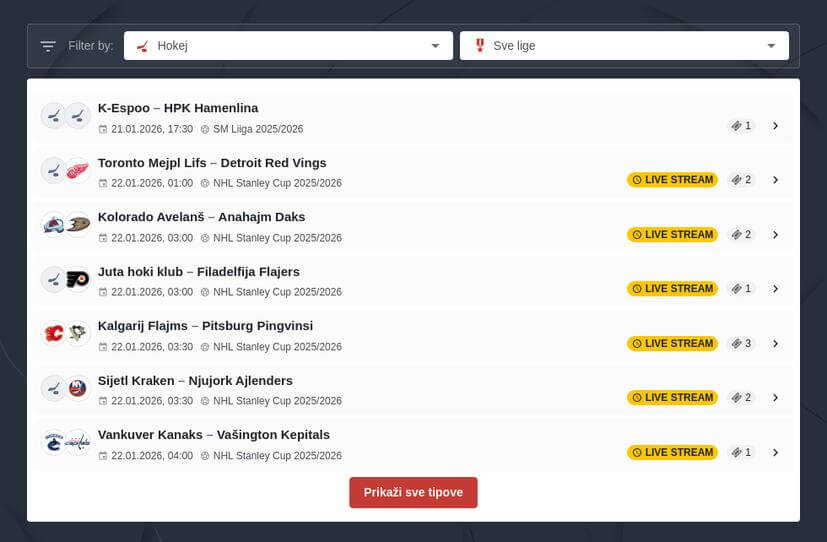The width and height of the screenshot is (827, 542).
Task: Click the Calgary Flames team logo
Action: [54, 334]
